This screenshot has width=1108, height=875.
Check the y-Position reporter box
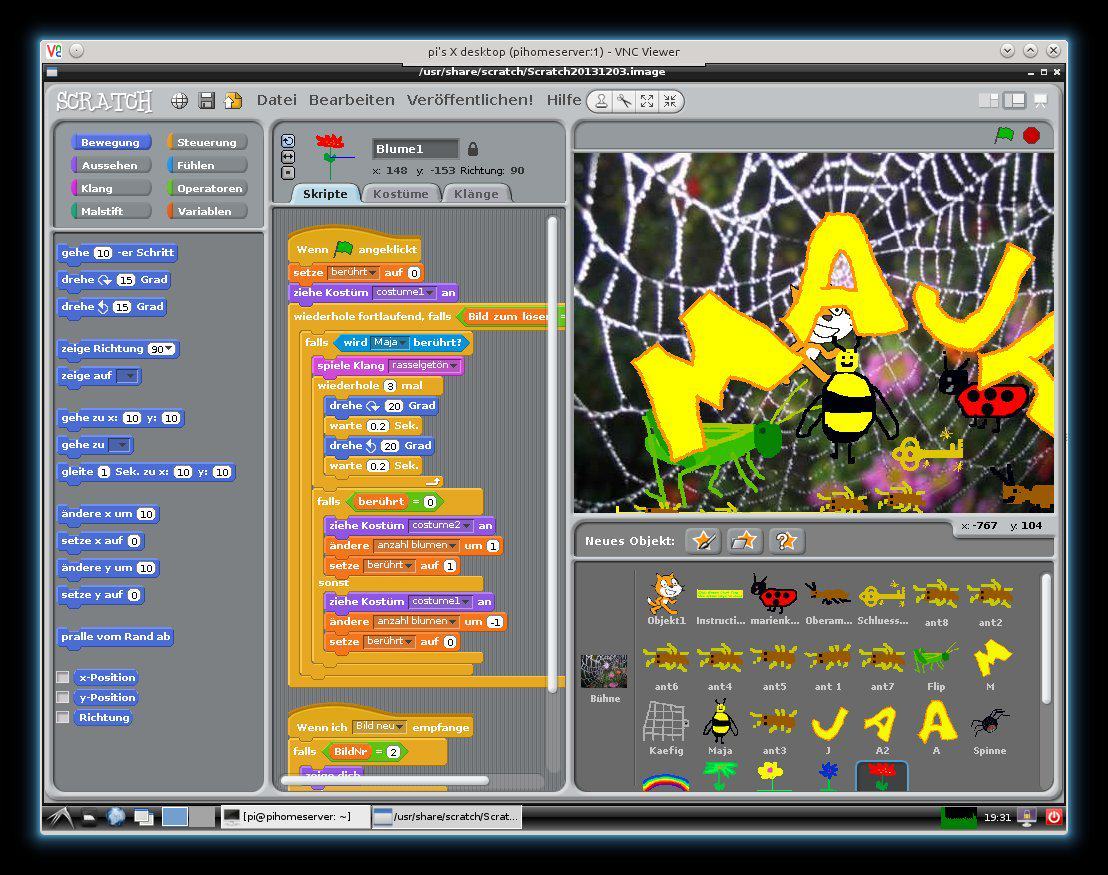pyautogui.click(x=63, y=698)
